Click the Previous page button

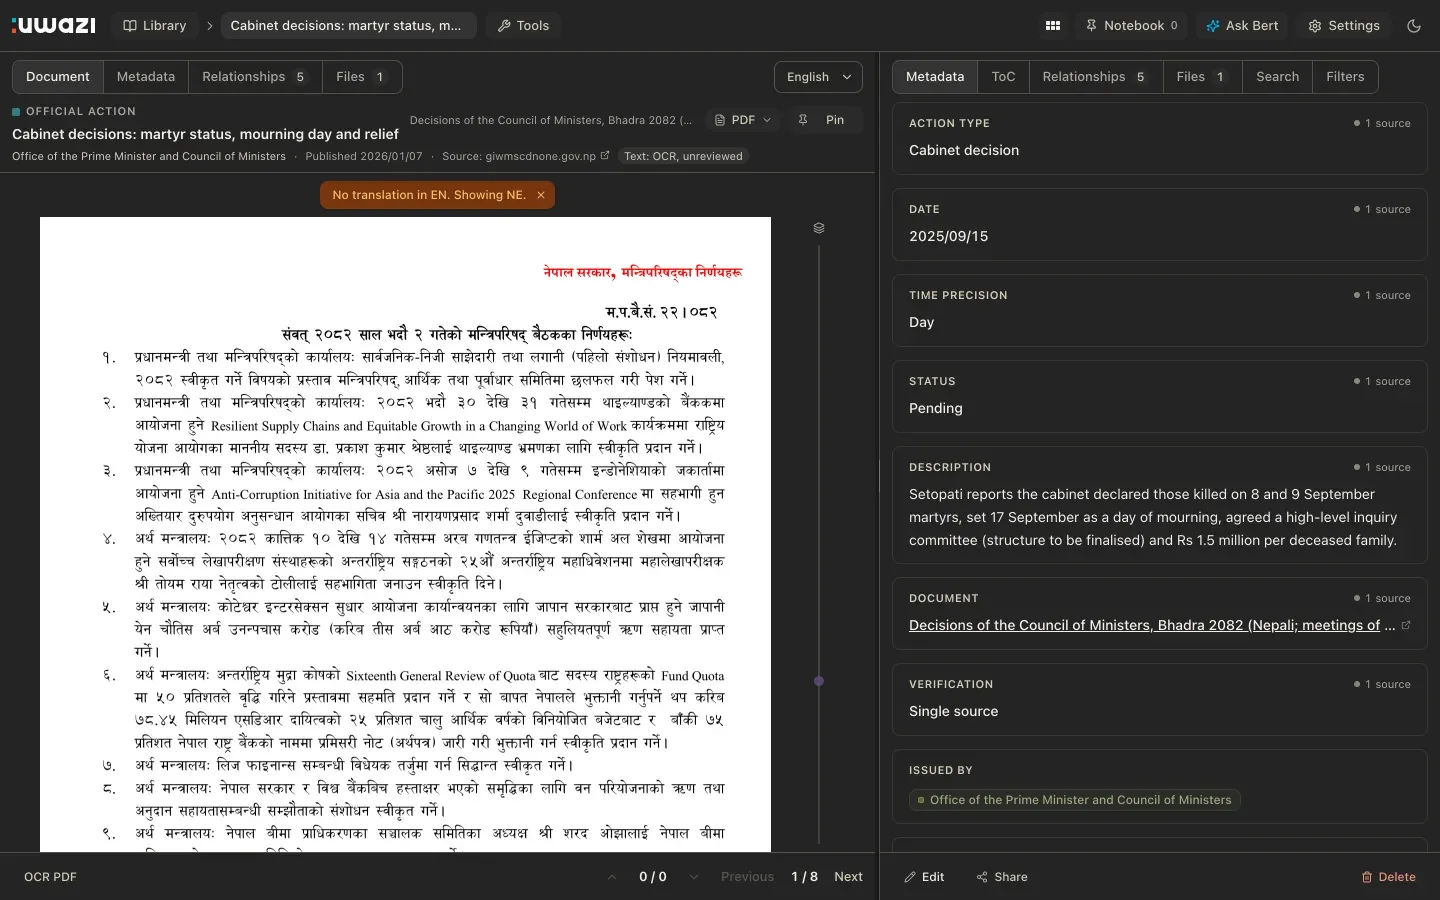pos(747,877)
